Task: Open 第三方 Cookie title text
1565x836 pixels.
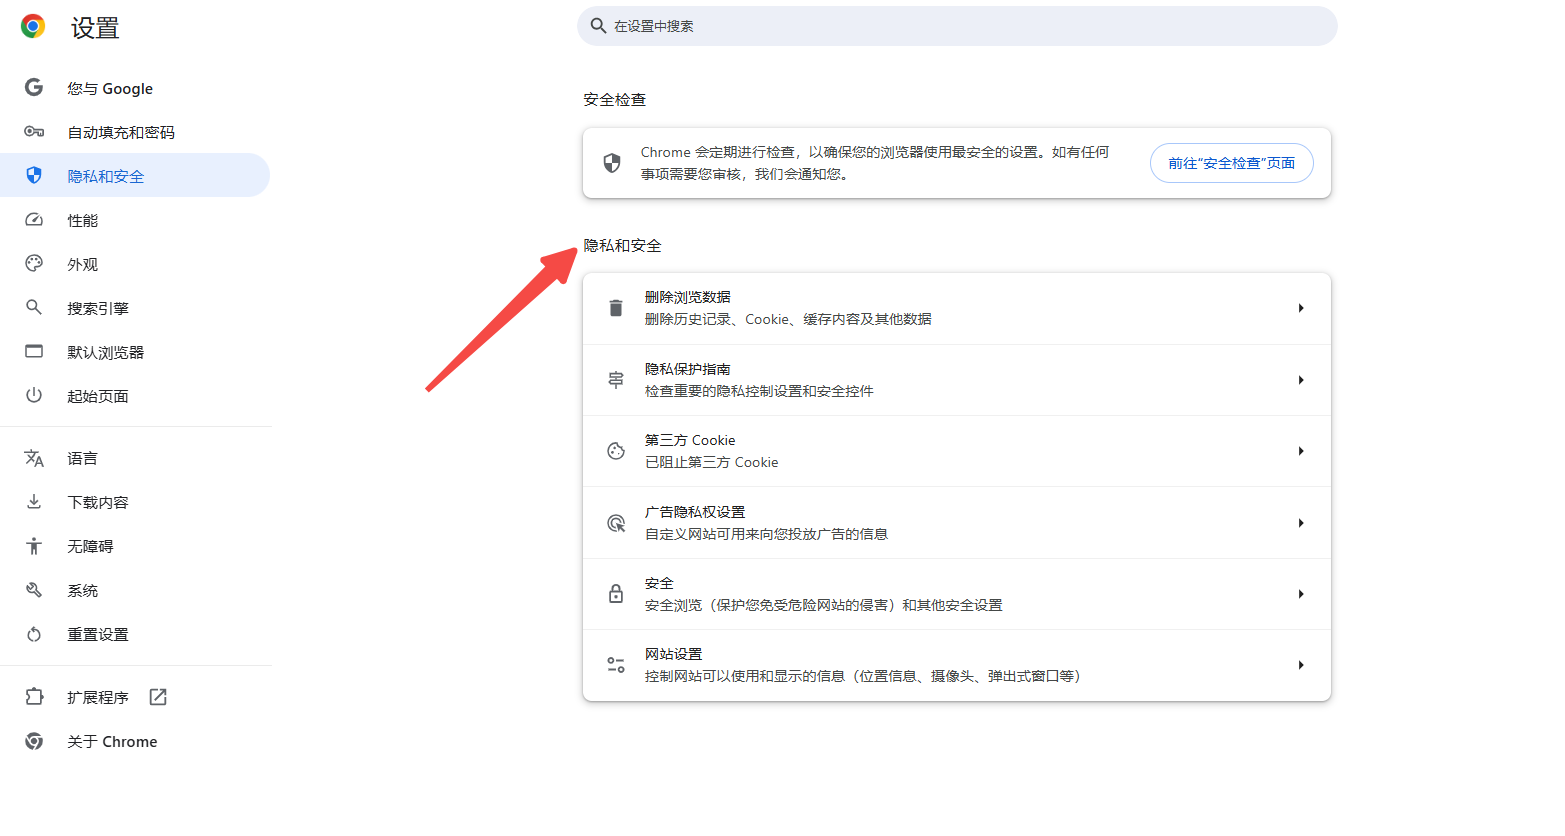Action: [x=690, y=440]
